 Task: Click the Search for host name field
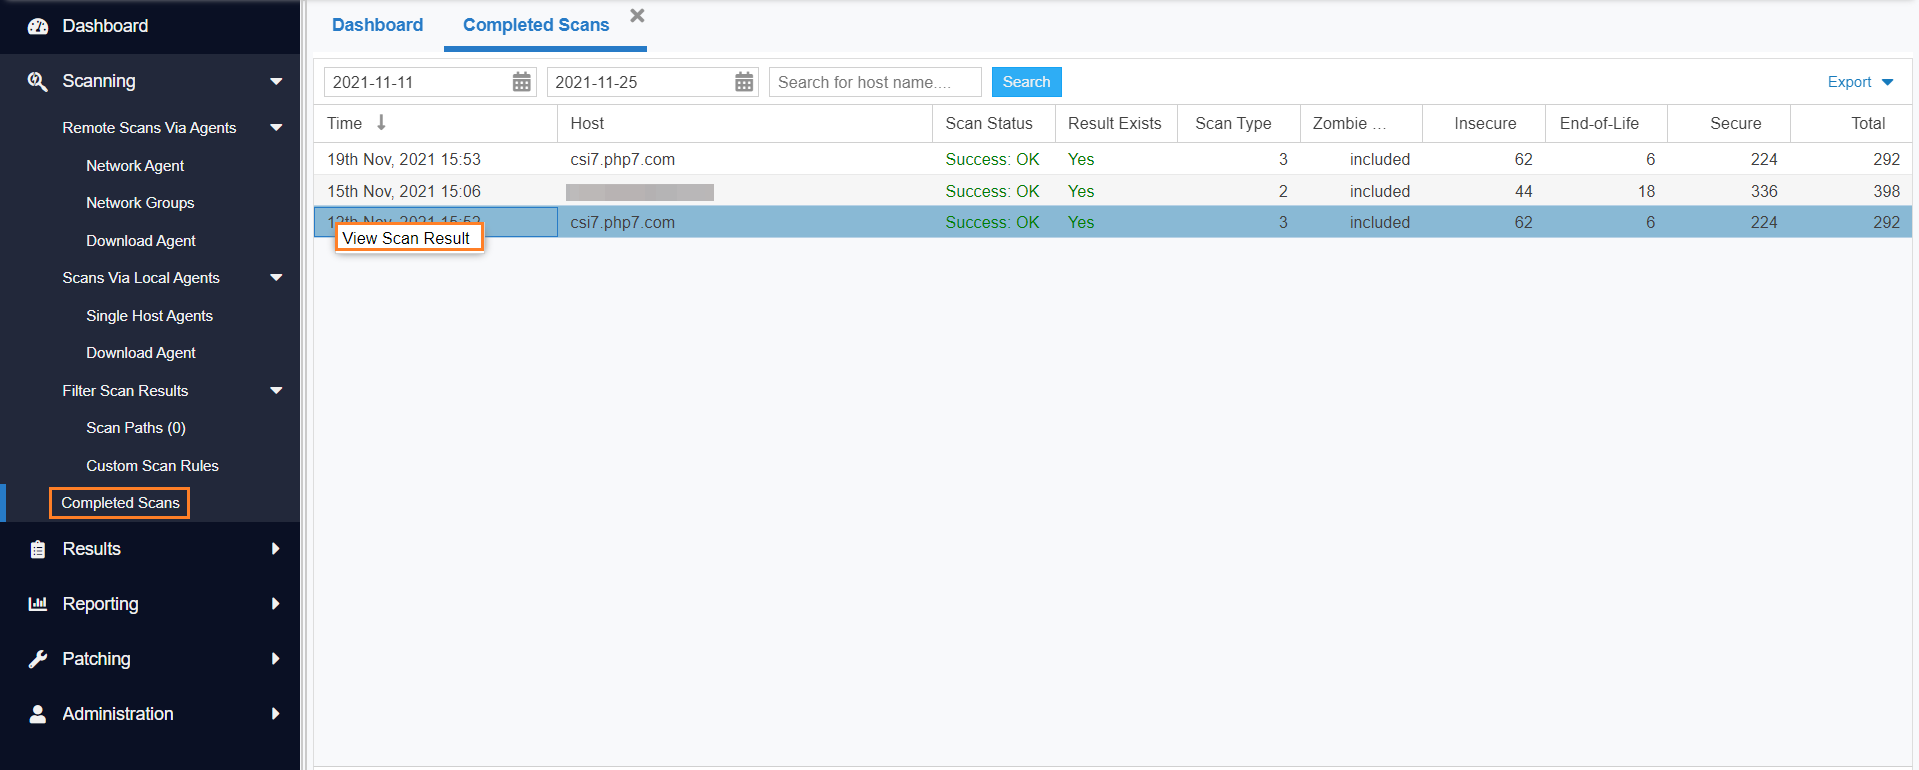(874, 82)
